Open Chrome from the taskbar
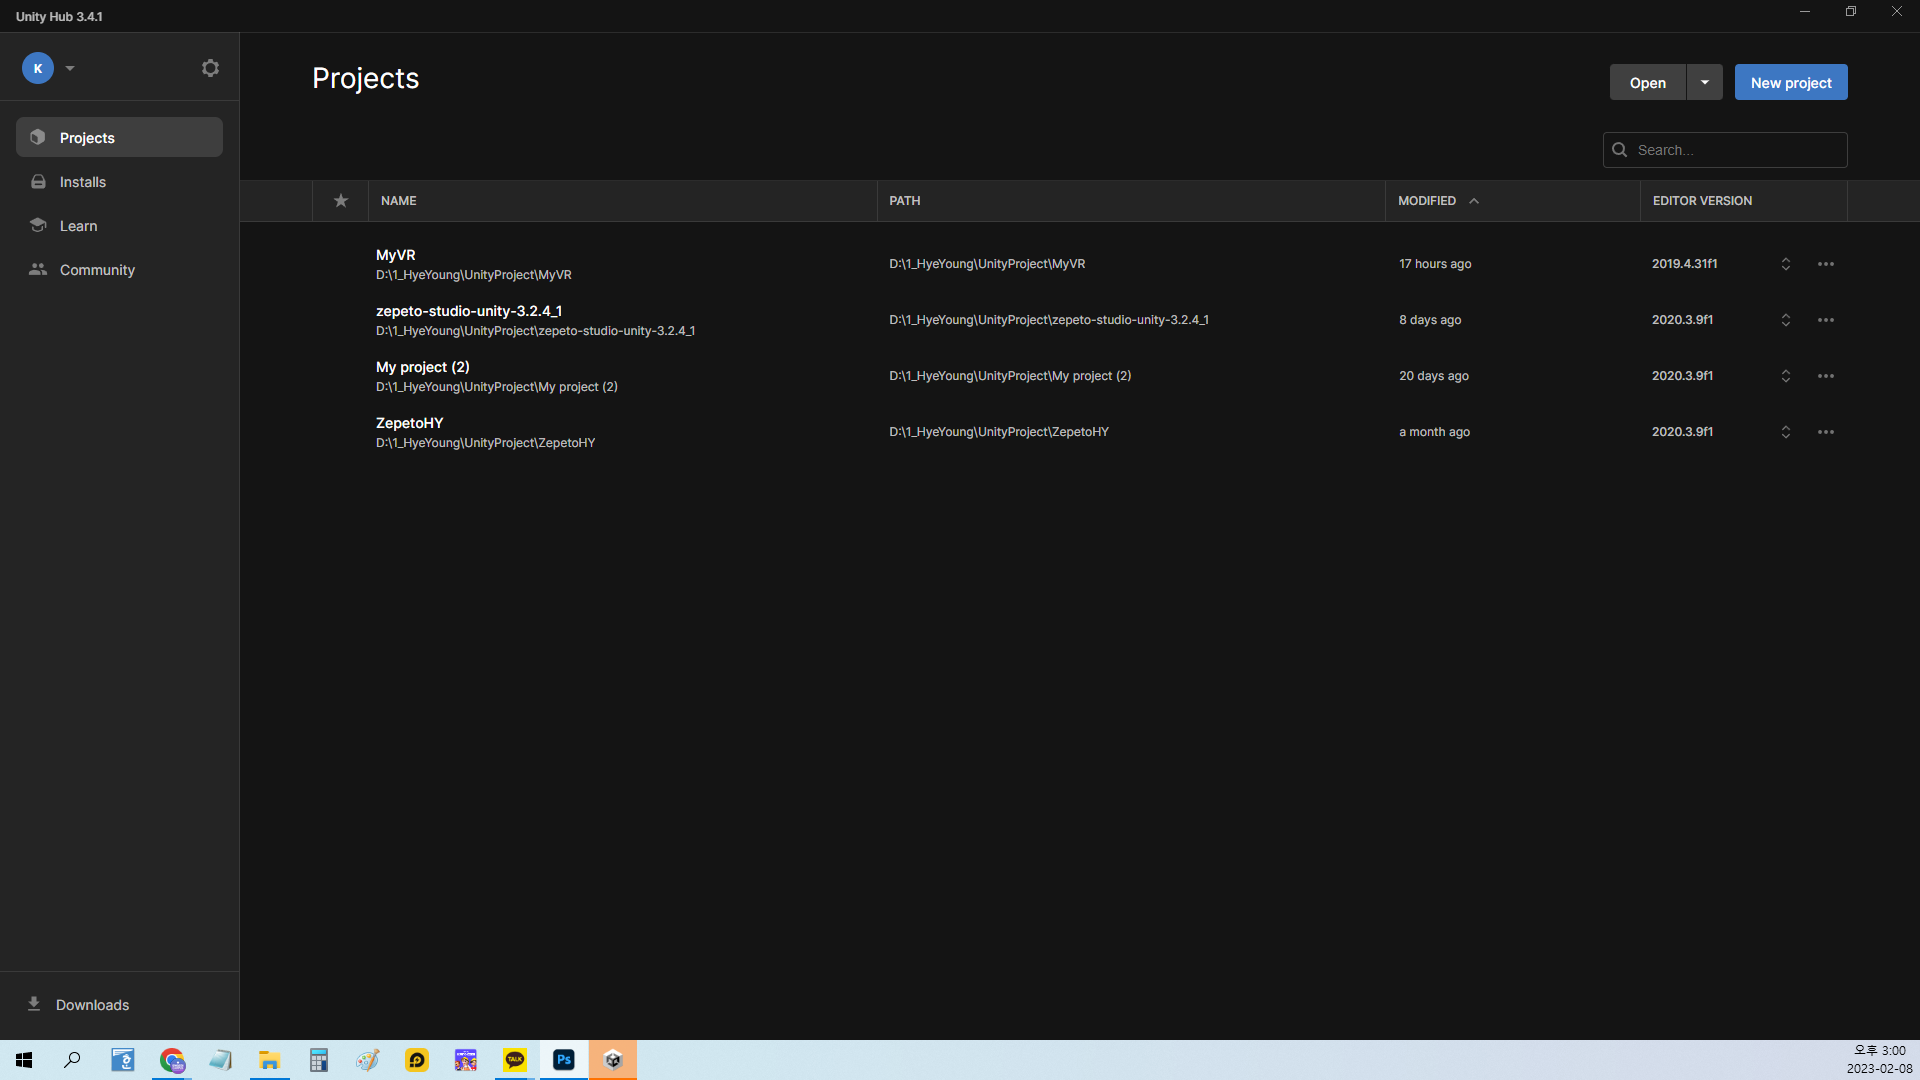The width and height of the screenshot is (1920, 1080). (172, 1060)
